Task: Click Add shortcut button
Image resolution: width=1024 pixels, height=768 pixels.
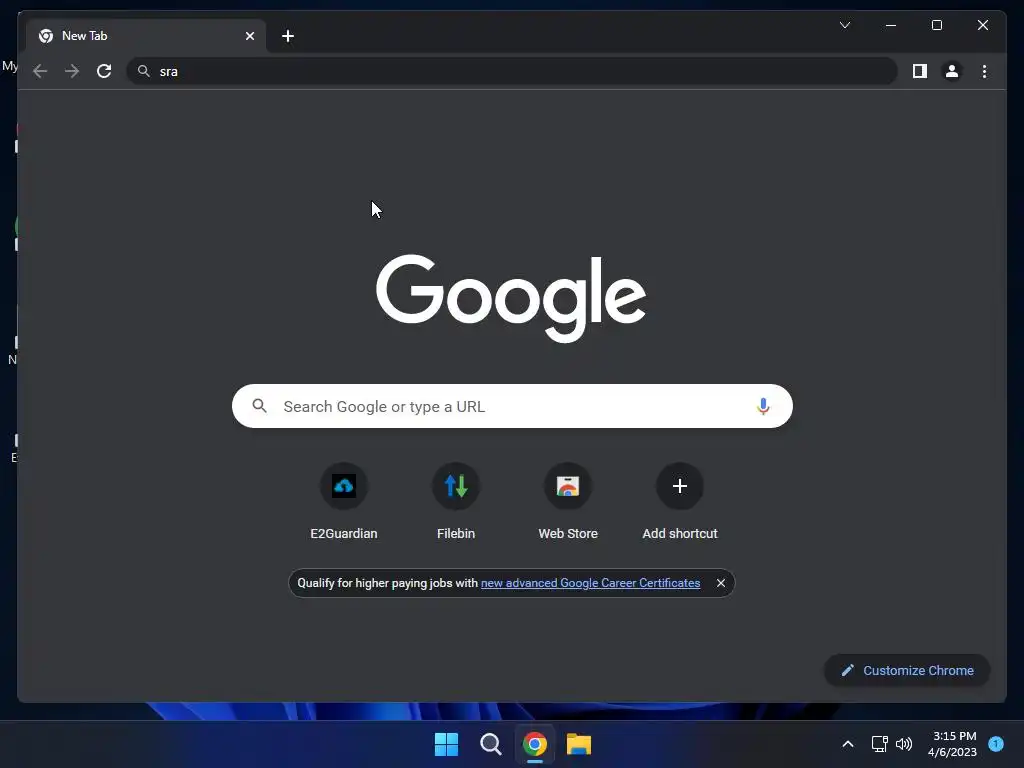Action: (680, 502)
